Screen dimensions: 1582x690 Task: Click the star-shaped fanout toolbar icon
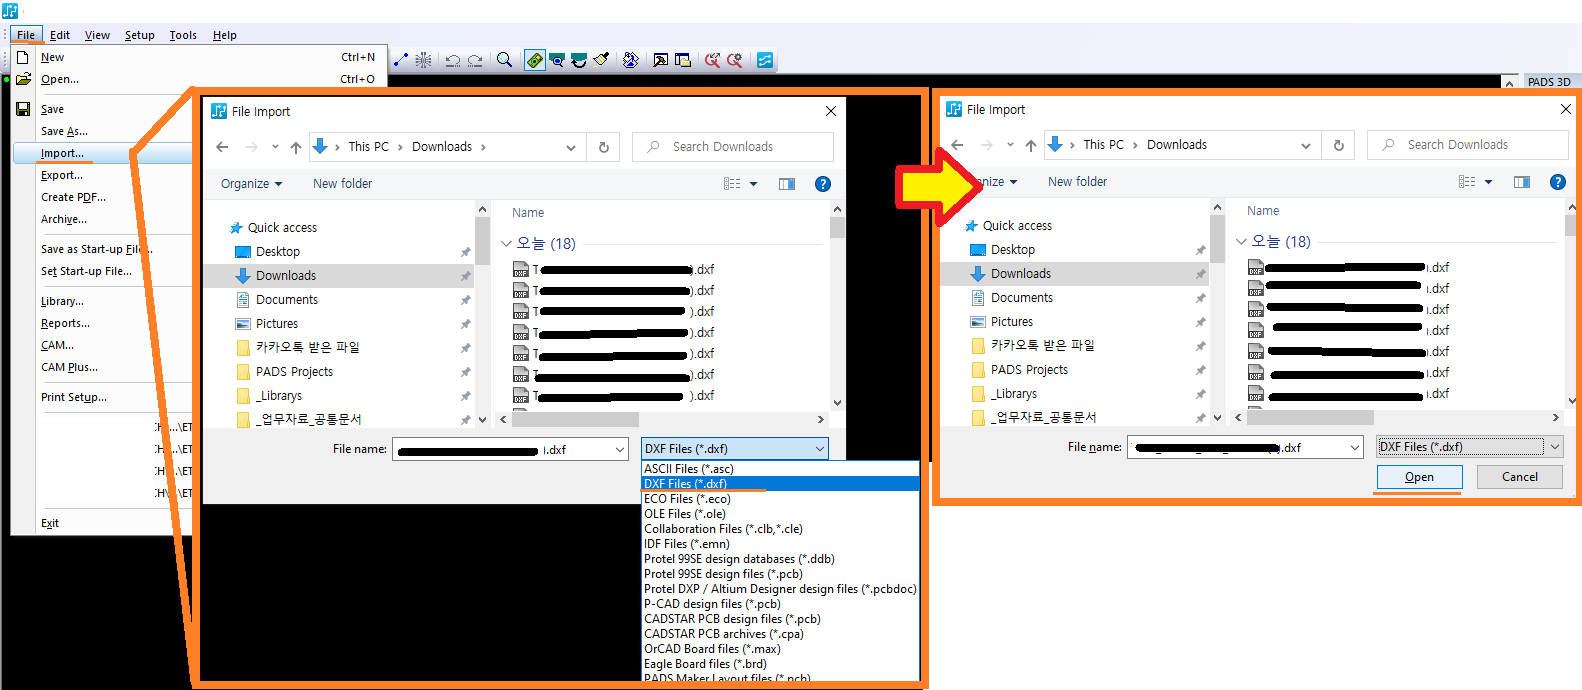click(424, 60)
